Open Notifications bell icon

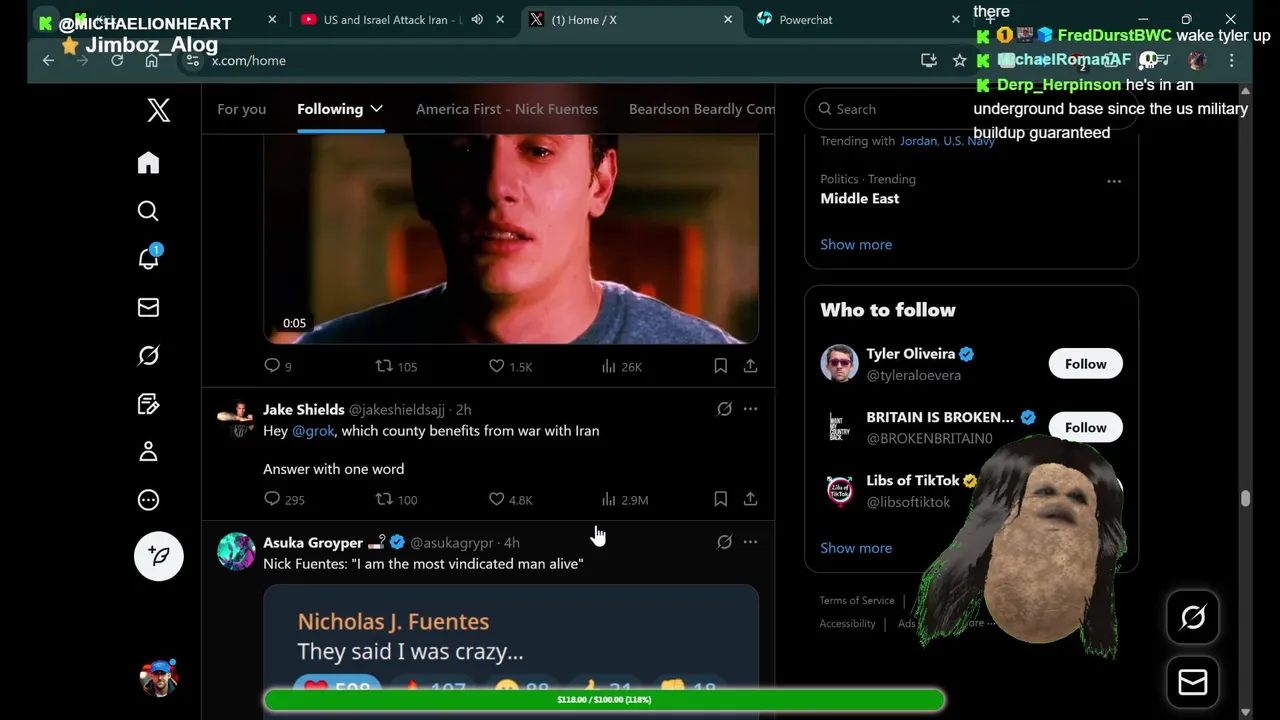[148, 258]
